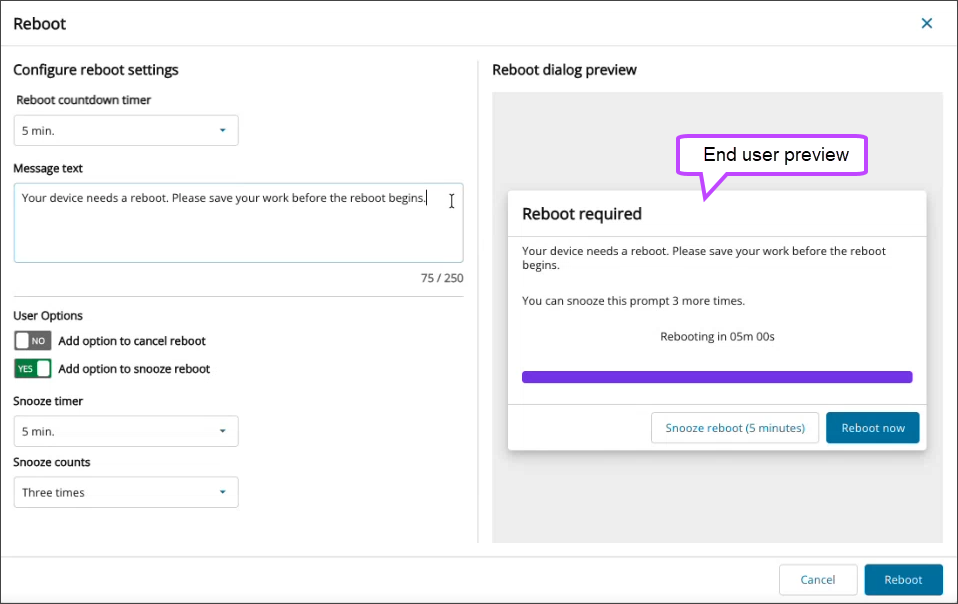
Task: Close the Reboot dialog with the X icon
Action: tap(926, 23)
